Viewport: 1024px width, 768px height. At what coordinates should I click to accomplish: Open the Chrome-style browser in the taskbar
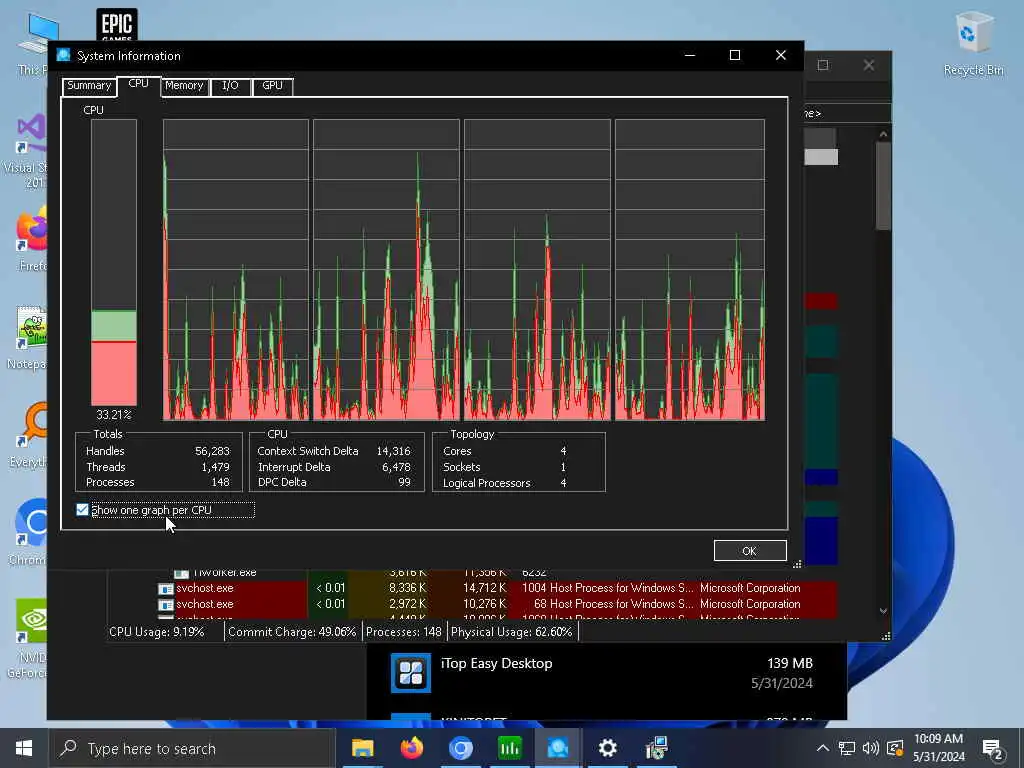coord(460,748)
